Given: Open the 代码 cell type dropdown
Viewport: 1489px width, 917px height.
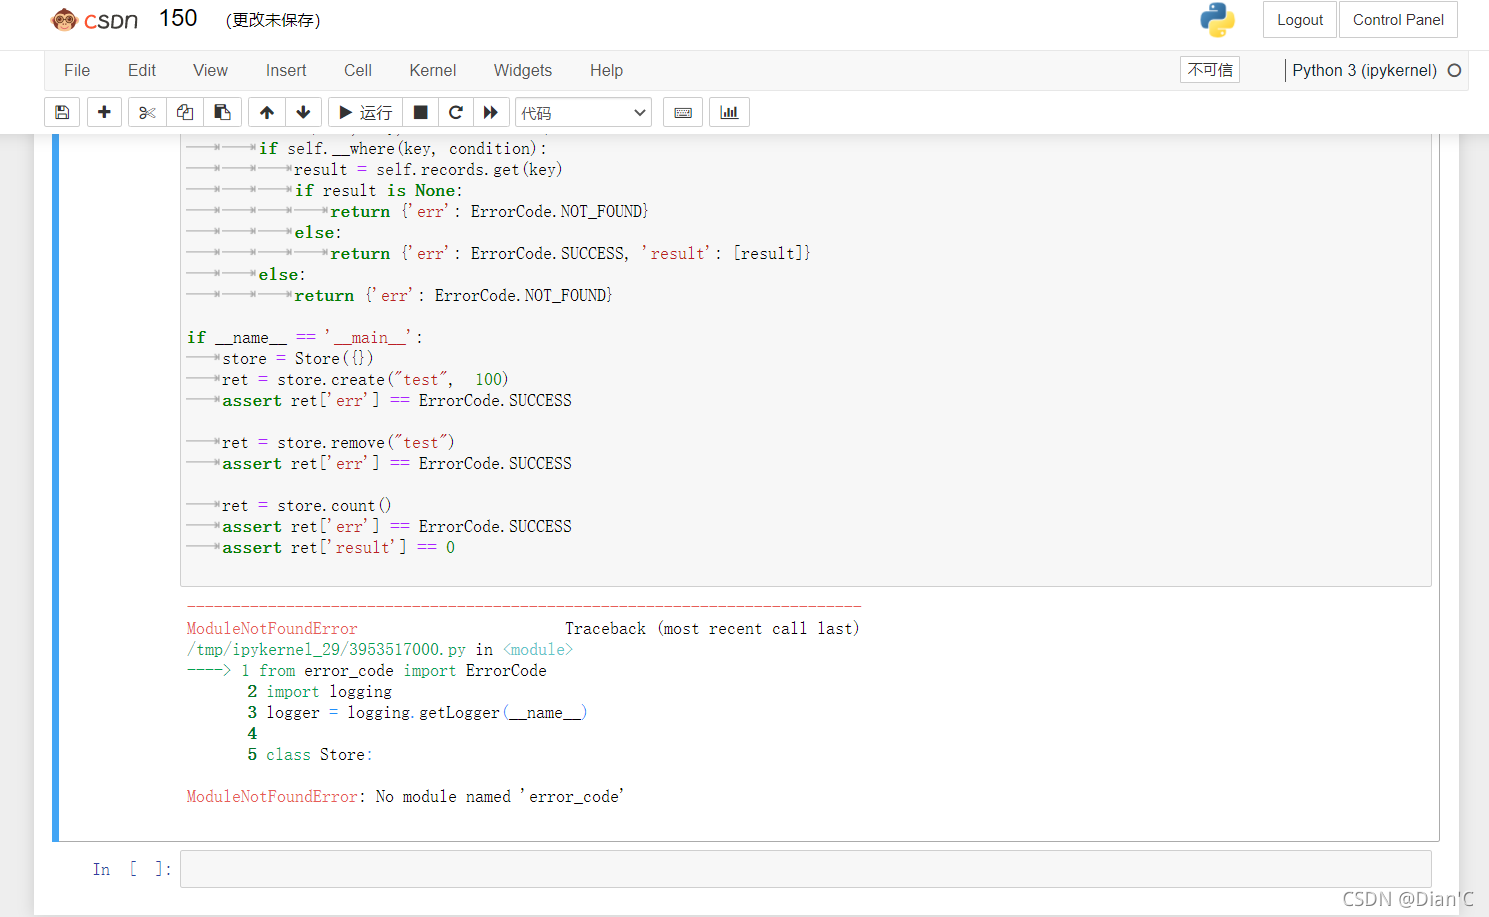Looking at the screenshot, I should (x=583, y=113).
